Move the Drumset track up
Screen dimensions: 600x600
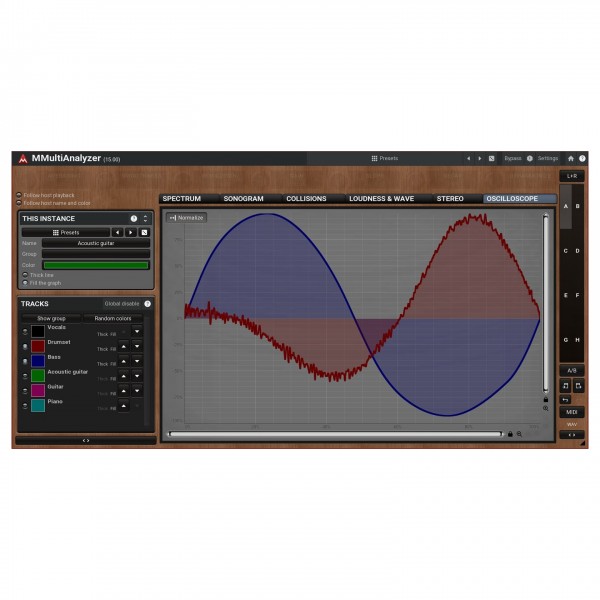[124, 346]
